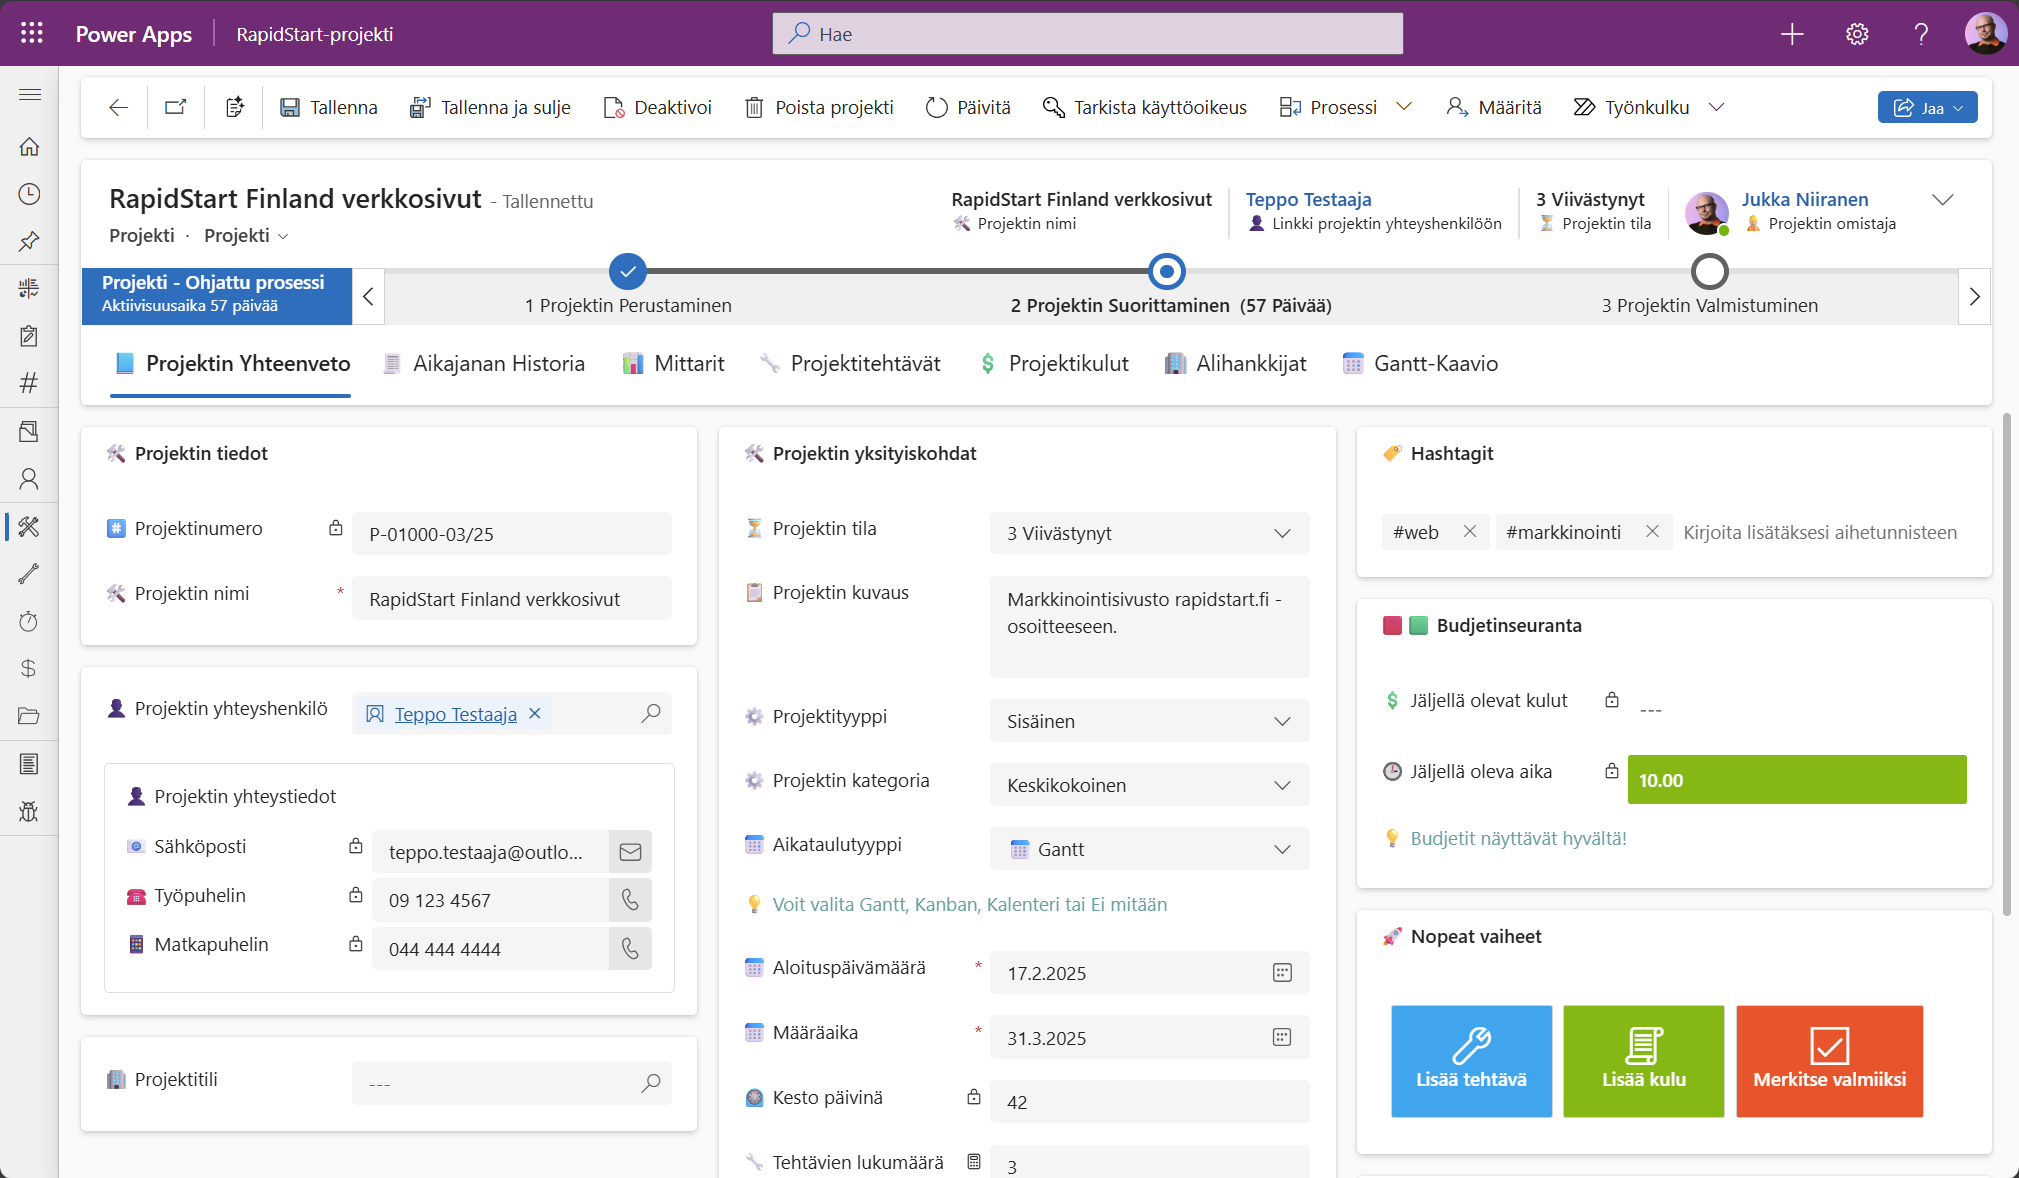Click the email icon next to Sähköposti
The image size is (2019, 1178).
tap(630, 851)
